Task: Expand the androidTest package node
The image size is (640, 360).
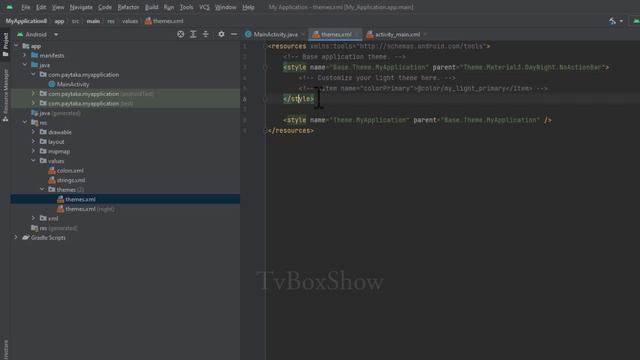Action: tap(33, 93)
